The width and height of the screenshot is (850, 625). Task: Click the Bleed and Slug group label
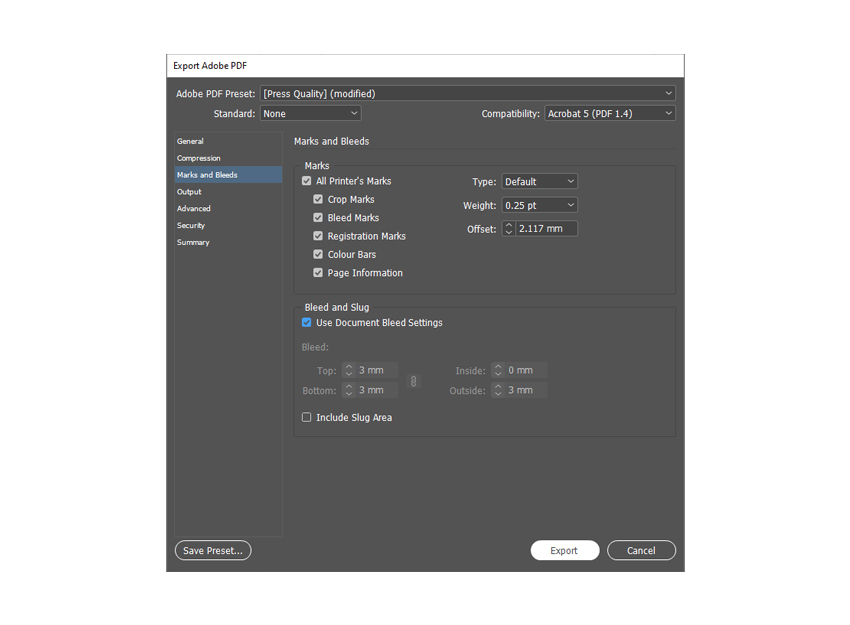tap(337, 307)
